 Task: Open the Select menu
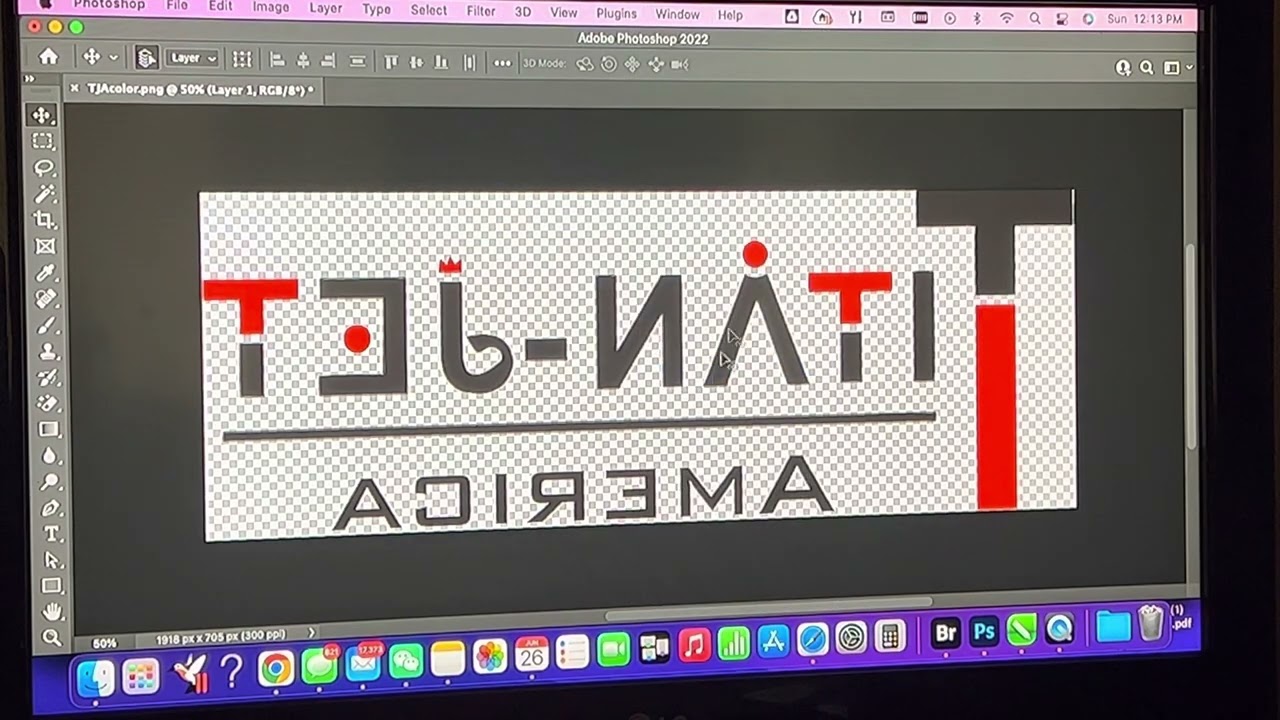[429, 10]
